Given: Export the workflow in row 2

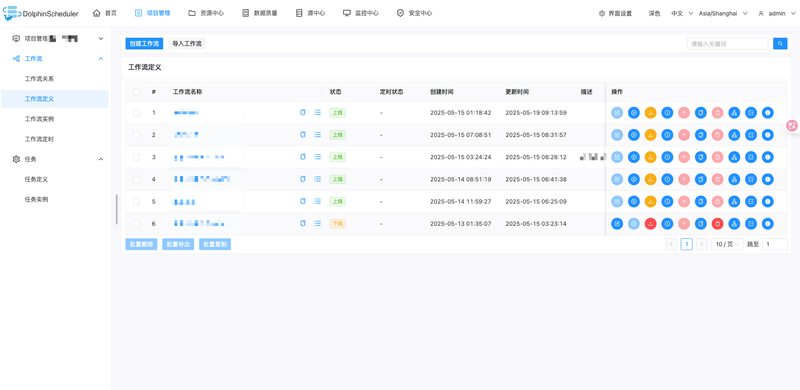Looking at the screenshot, I should tap(751, 135).
